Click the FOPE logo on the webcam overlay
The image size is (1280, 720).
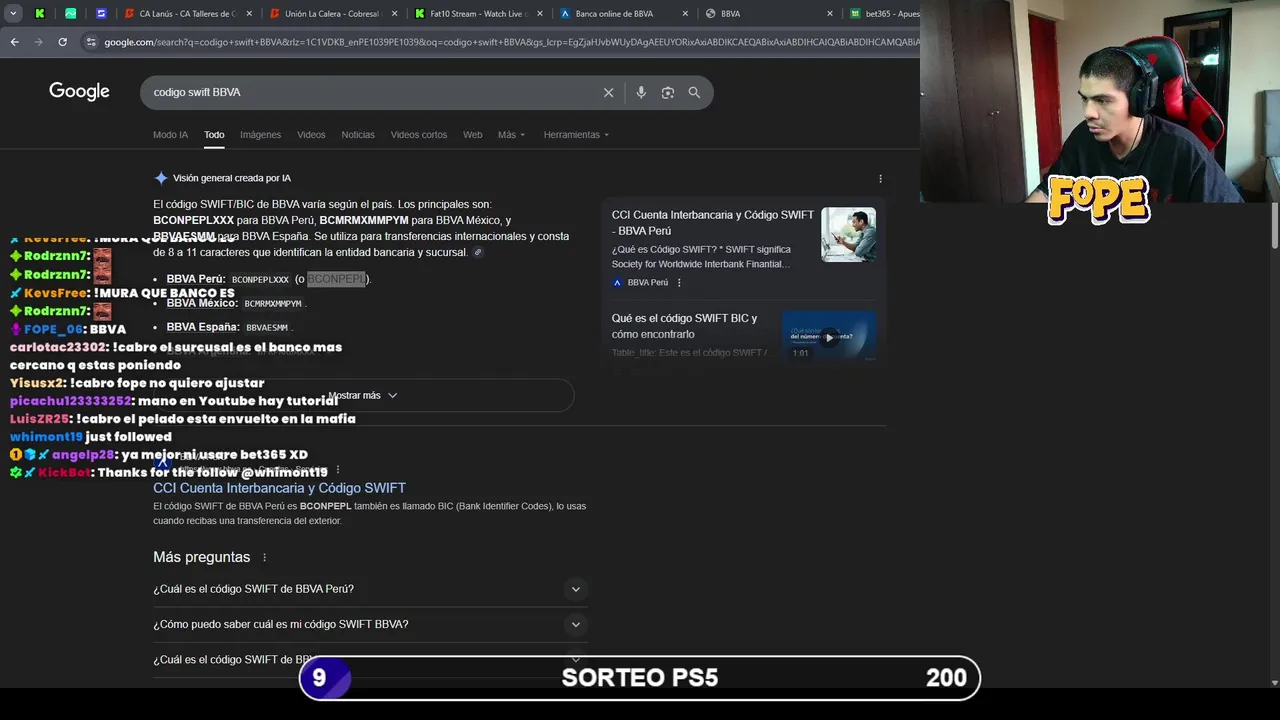(x=1098, y=199)
